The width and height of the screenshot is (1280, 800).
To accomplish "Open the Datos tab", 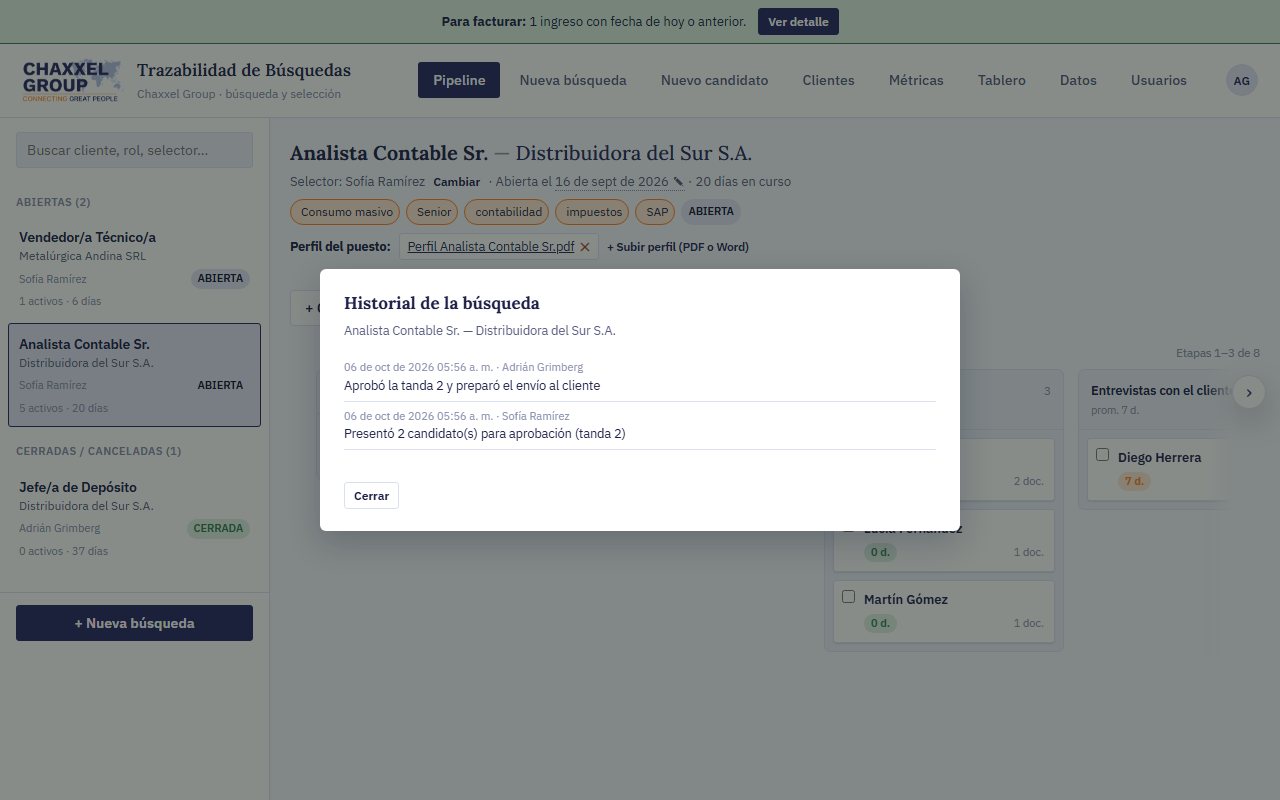I will [x=1078, y=80].
